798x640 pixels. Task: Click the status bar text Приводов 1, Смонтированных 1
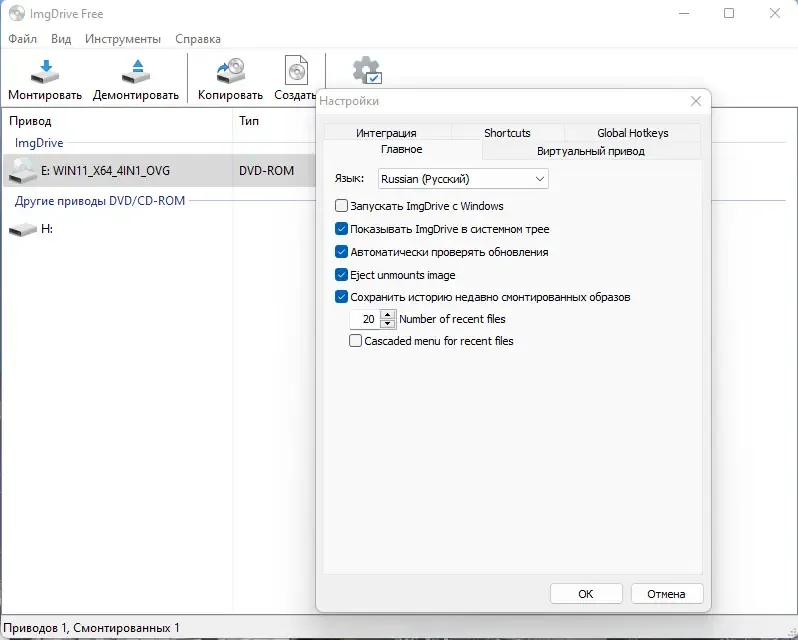92,628
